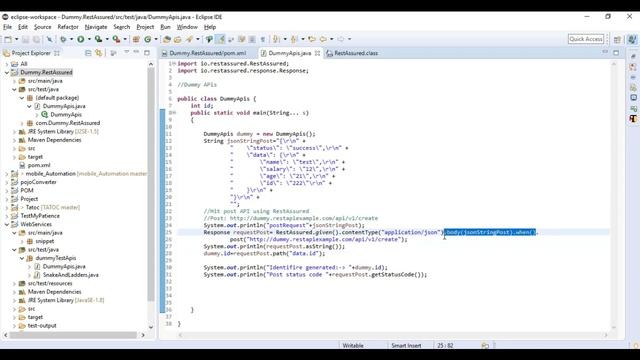Click the Open Type toolbar icon
The width and height of the screenshot is (640, 360).
pos(167,39)
